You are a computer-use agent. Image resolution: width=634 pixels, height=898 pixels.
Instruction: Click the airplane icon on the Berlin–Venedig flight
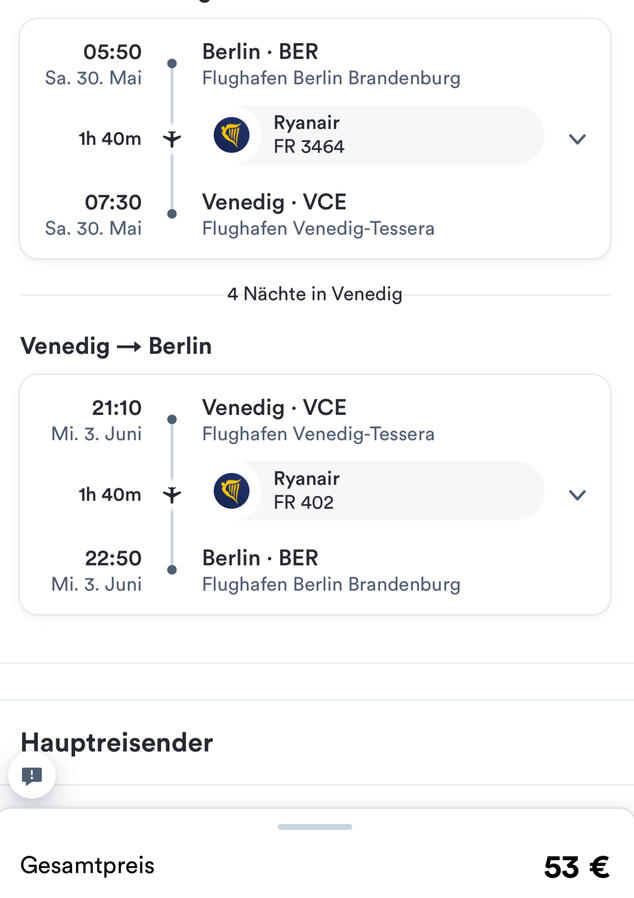[172, 139]
